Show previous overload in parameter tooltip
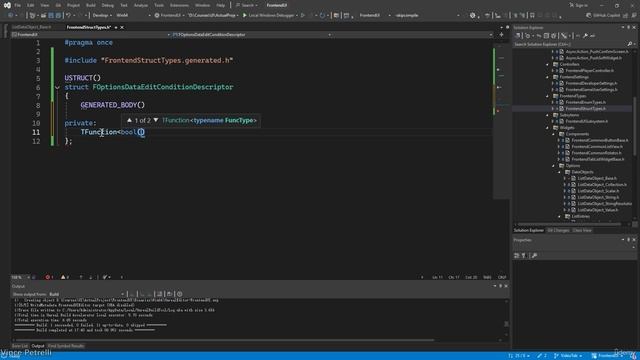Image resolution: width=640 pixels, height=360 pixels. pyautogui.click(x=129, y=120)
